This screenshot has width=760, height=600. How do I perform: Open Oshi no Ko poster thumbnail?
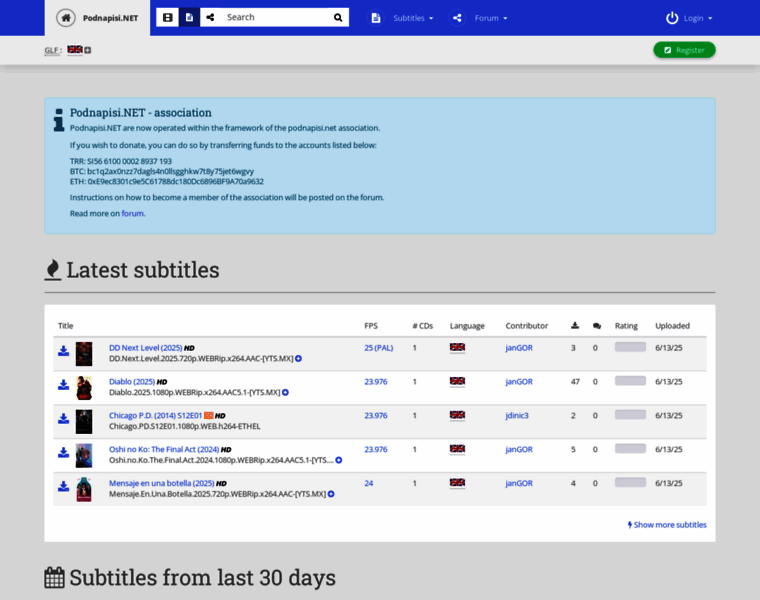point(84,456)
